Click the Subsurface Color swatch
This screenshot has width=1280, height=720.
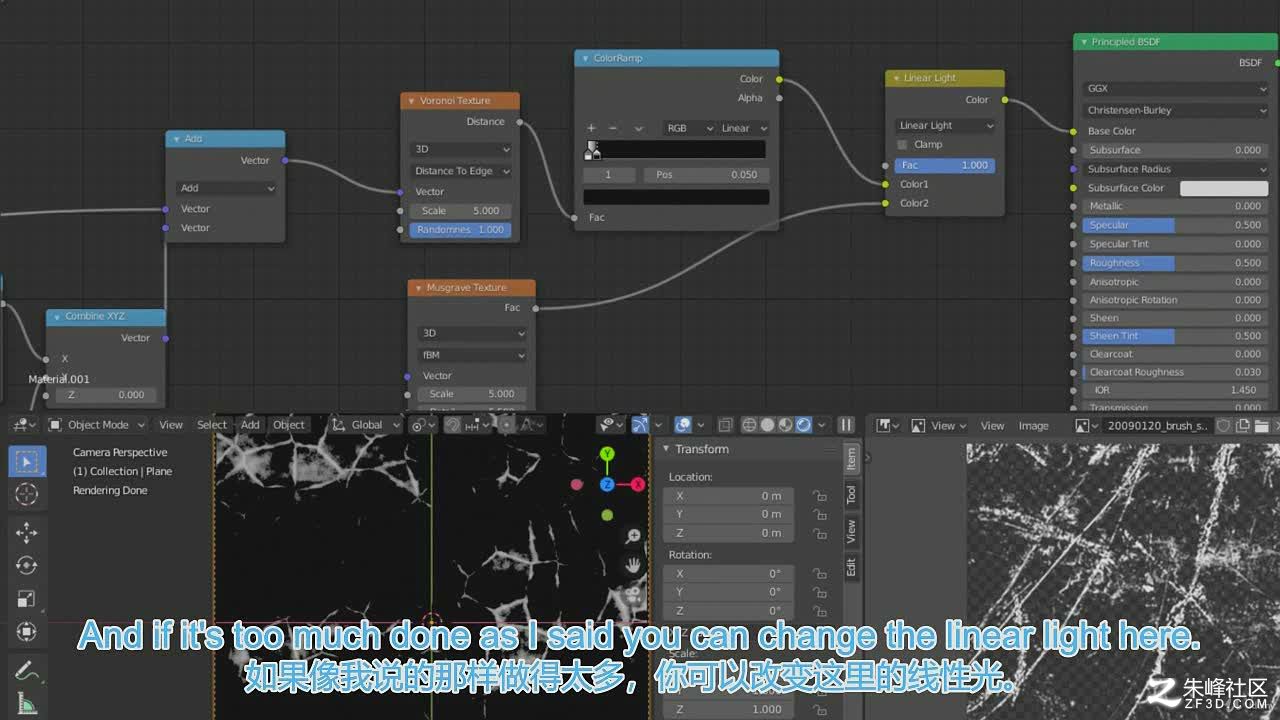pos(1224,188)
